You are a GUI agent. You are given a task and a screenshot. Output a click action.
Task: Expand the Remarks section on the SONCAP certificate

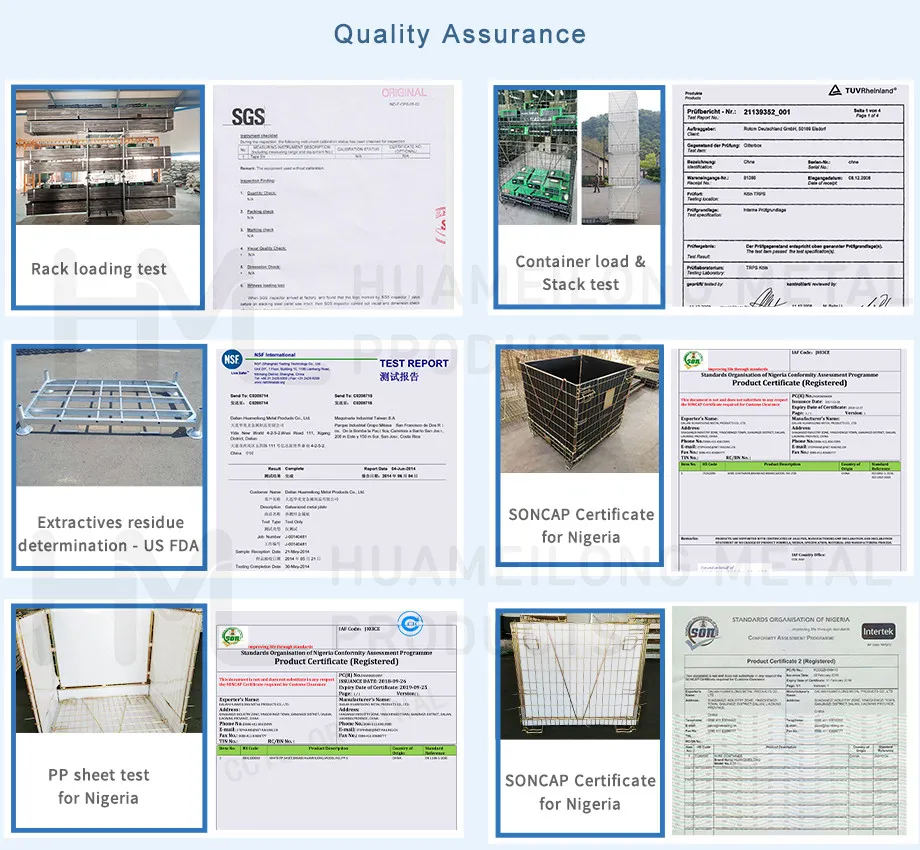click(690, 537)
